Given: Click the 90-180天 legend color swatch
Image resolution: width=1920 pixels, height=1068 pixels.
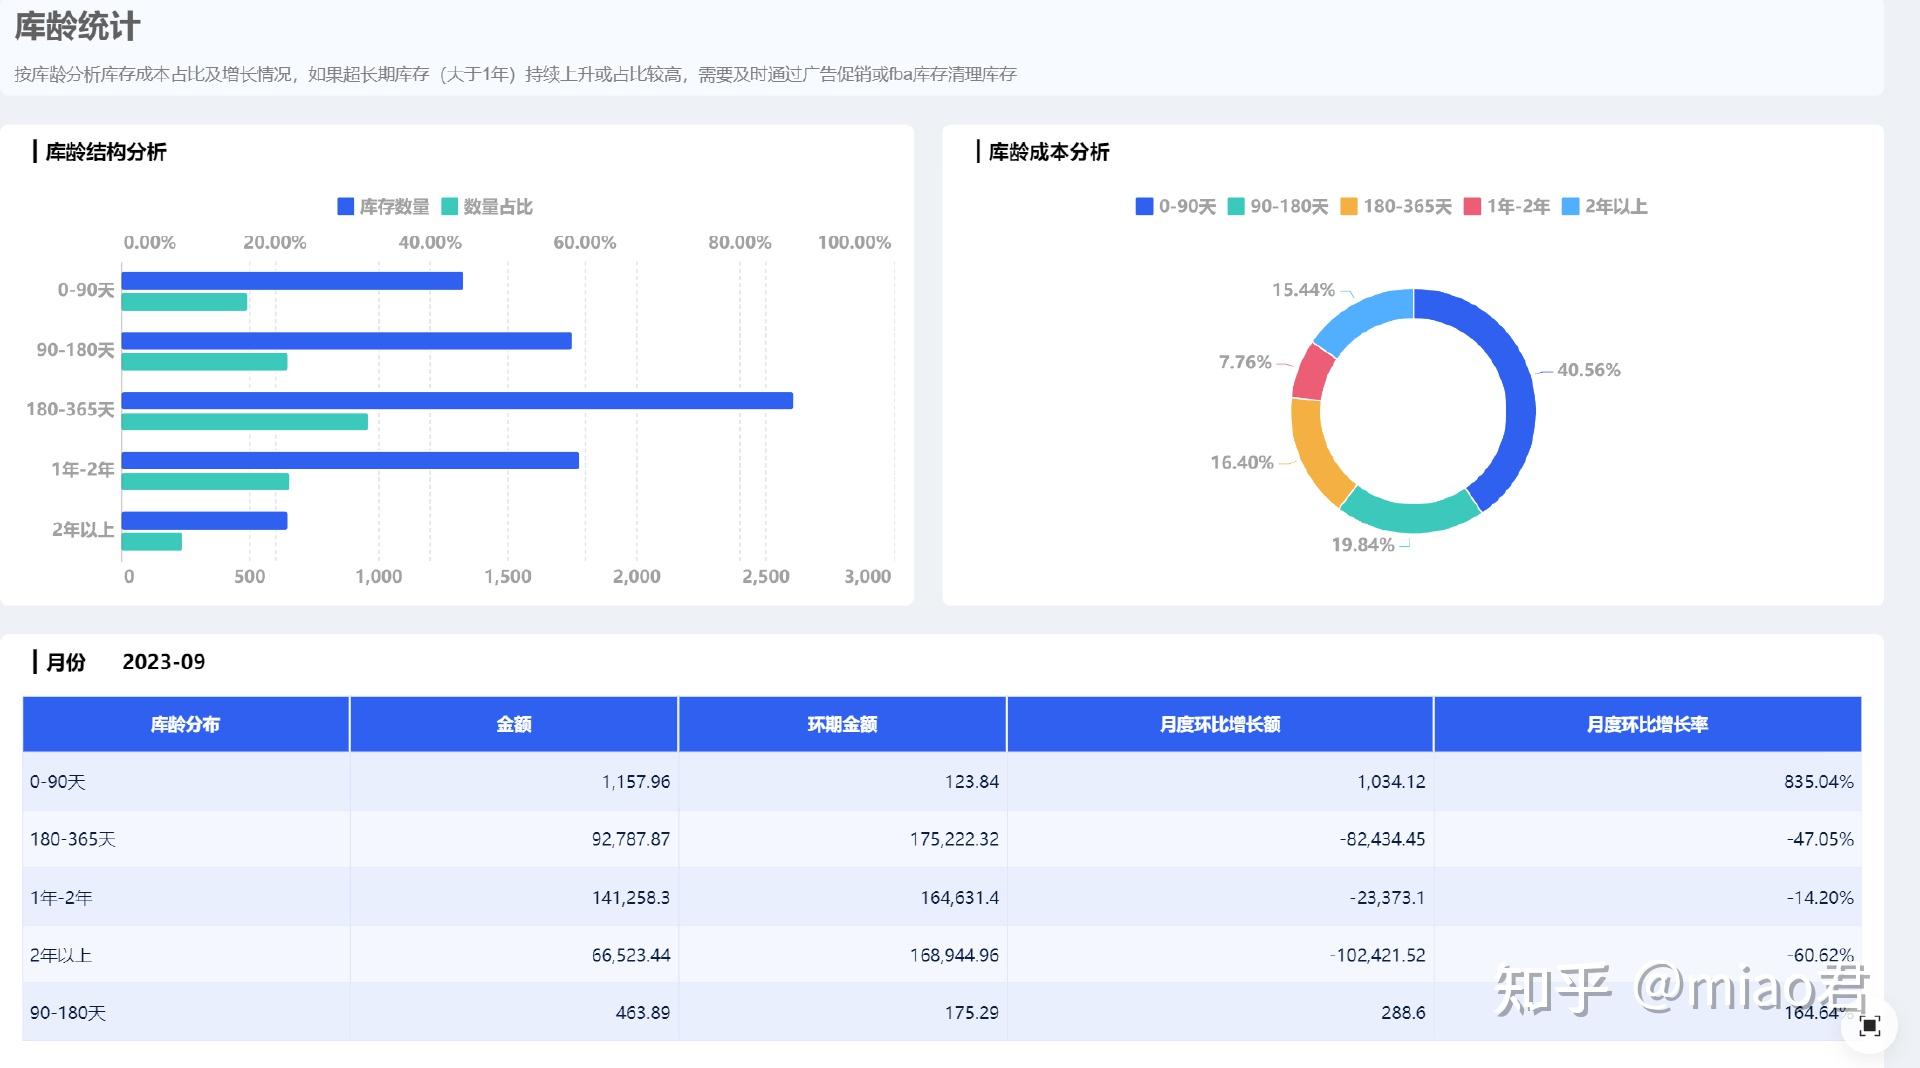Looking at the screenshot, I should [1236, 207].
